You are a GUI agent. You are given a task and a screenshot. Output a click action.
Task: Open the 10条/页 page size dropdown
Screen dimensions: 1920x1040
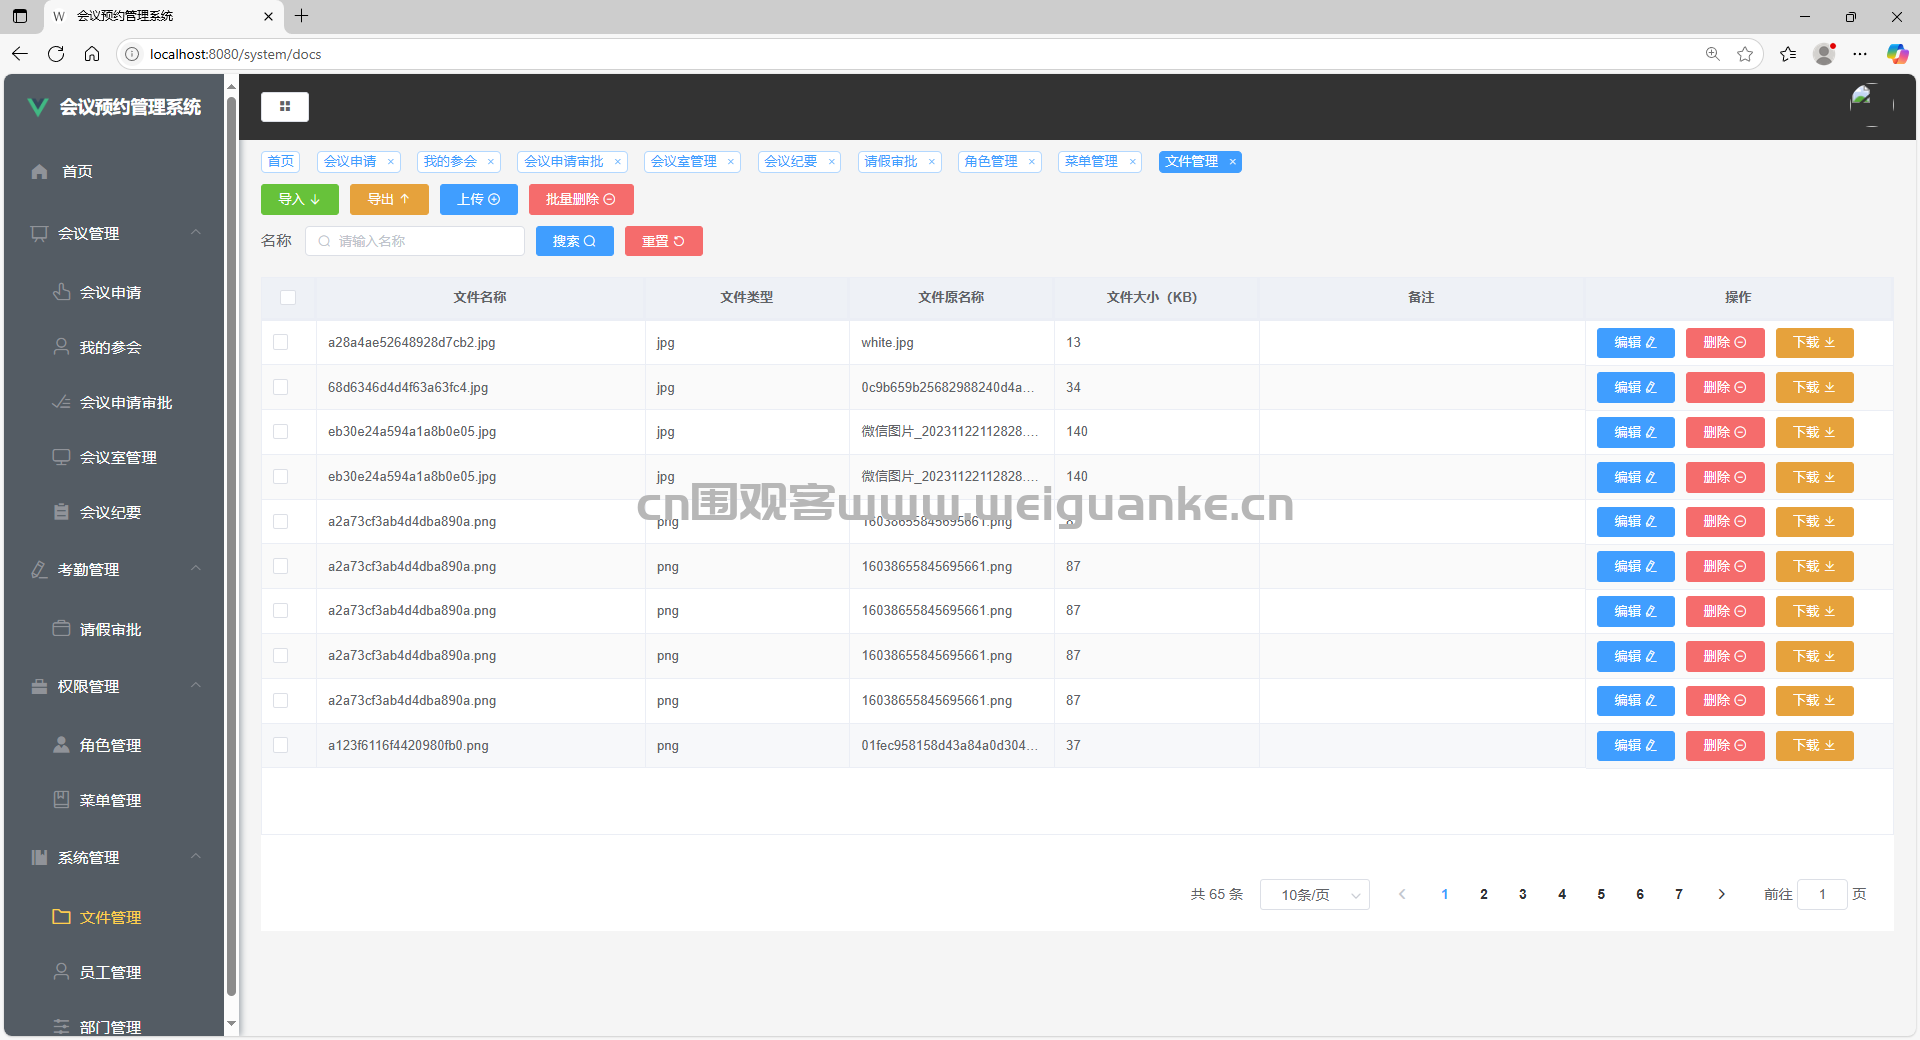point(1314,894)
